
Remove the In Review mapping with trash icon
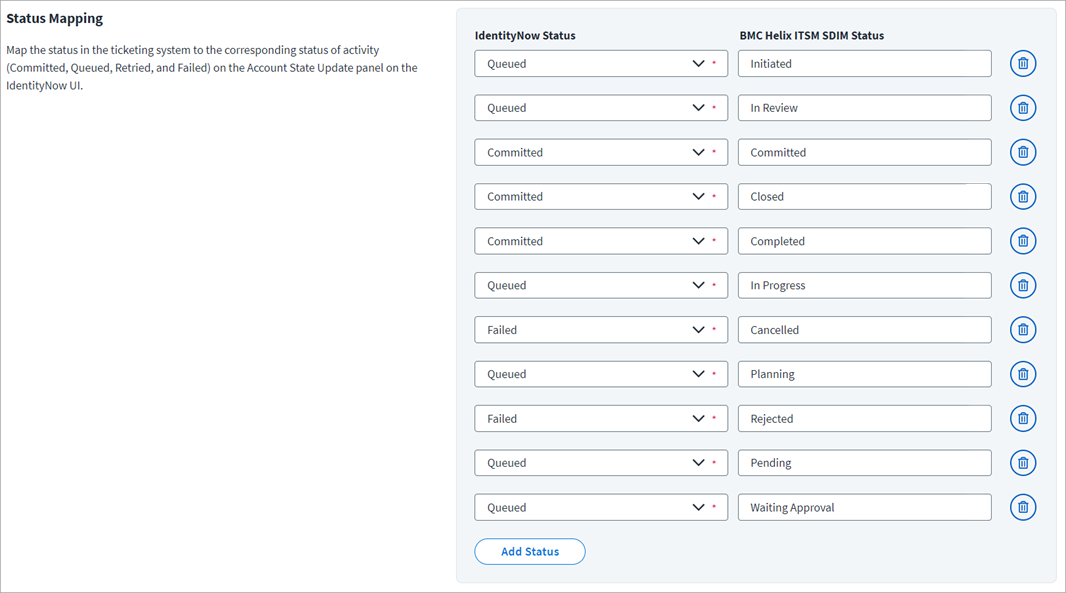pos(1023,107)
